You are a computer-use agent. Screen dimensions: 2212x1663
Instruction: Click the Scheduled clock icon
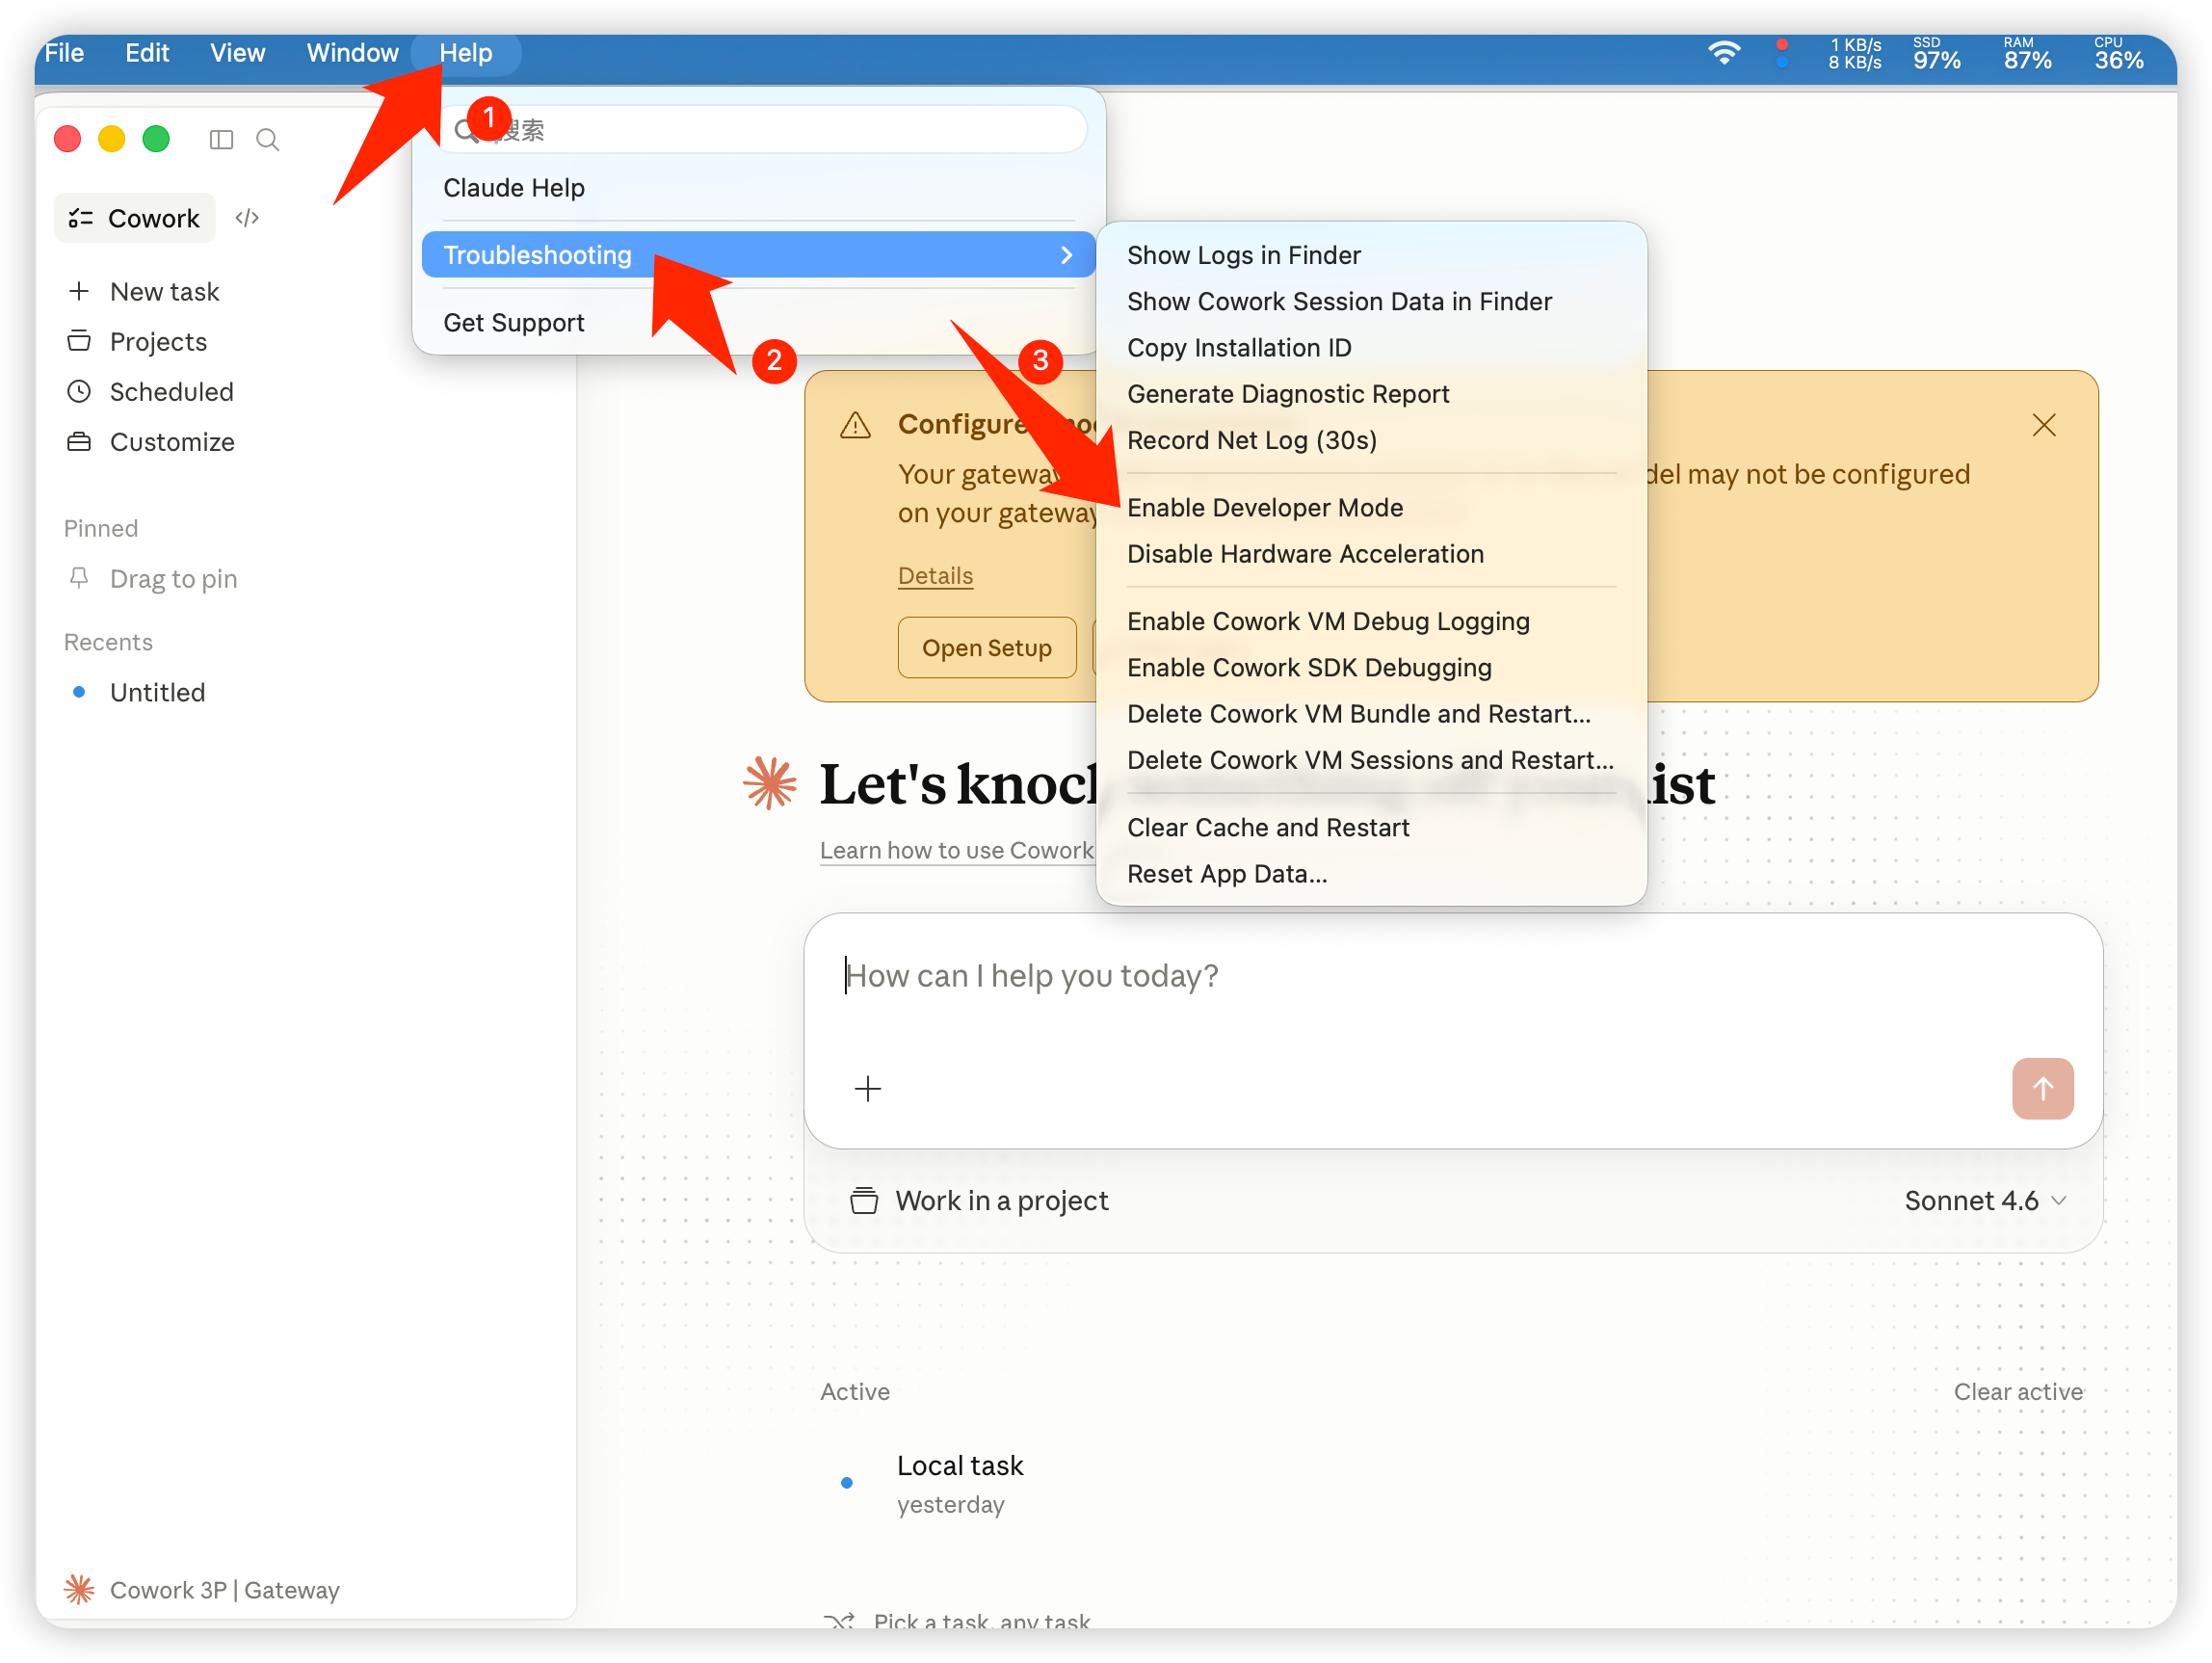[79, 391]
